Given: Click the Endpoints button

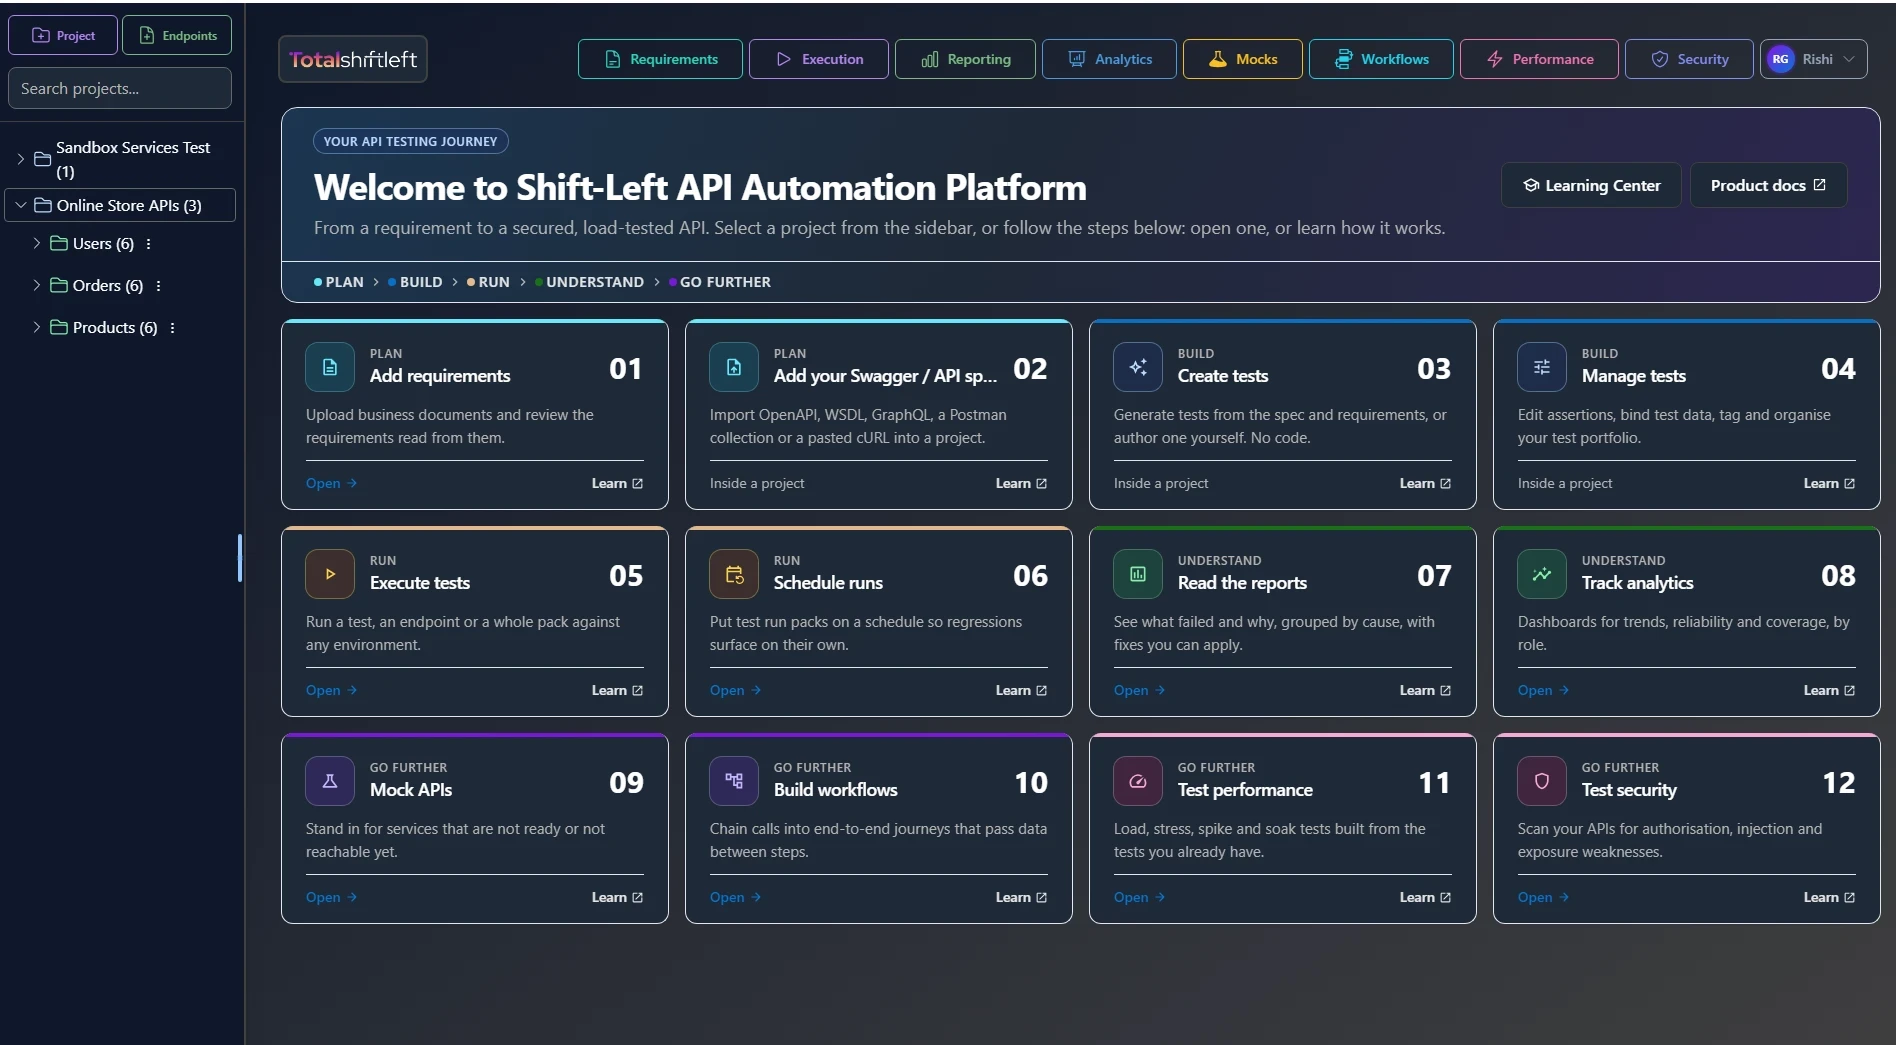Looking at the screenshot, I should pos(177,35).
